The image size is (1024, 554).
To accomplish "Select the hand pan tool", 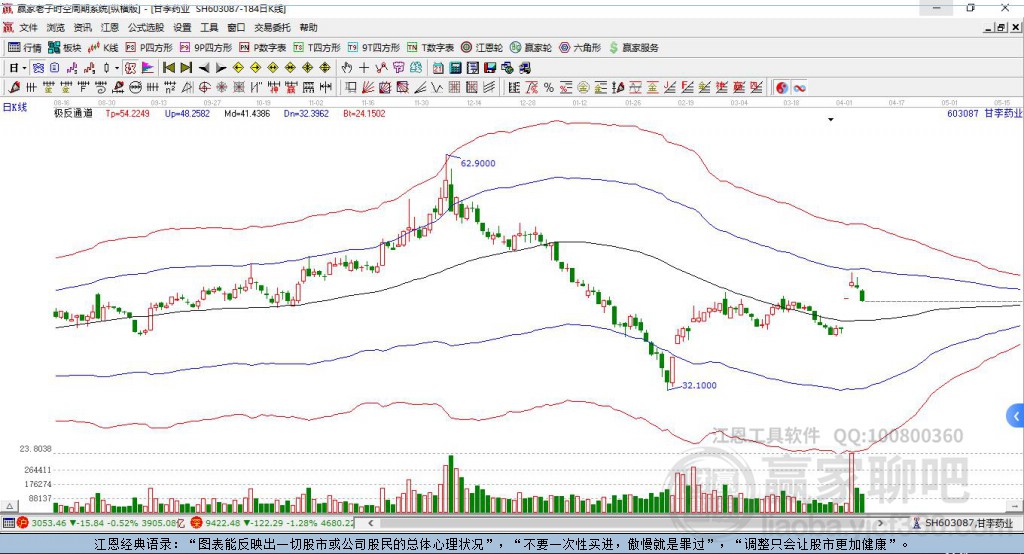I will pos(347,67).
